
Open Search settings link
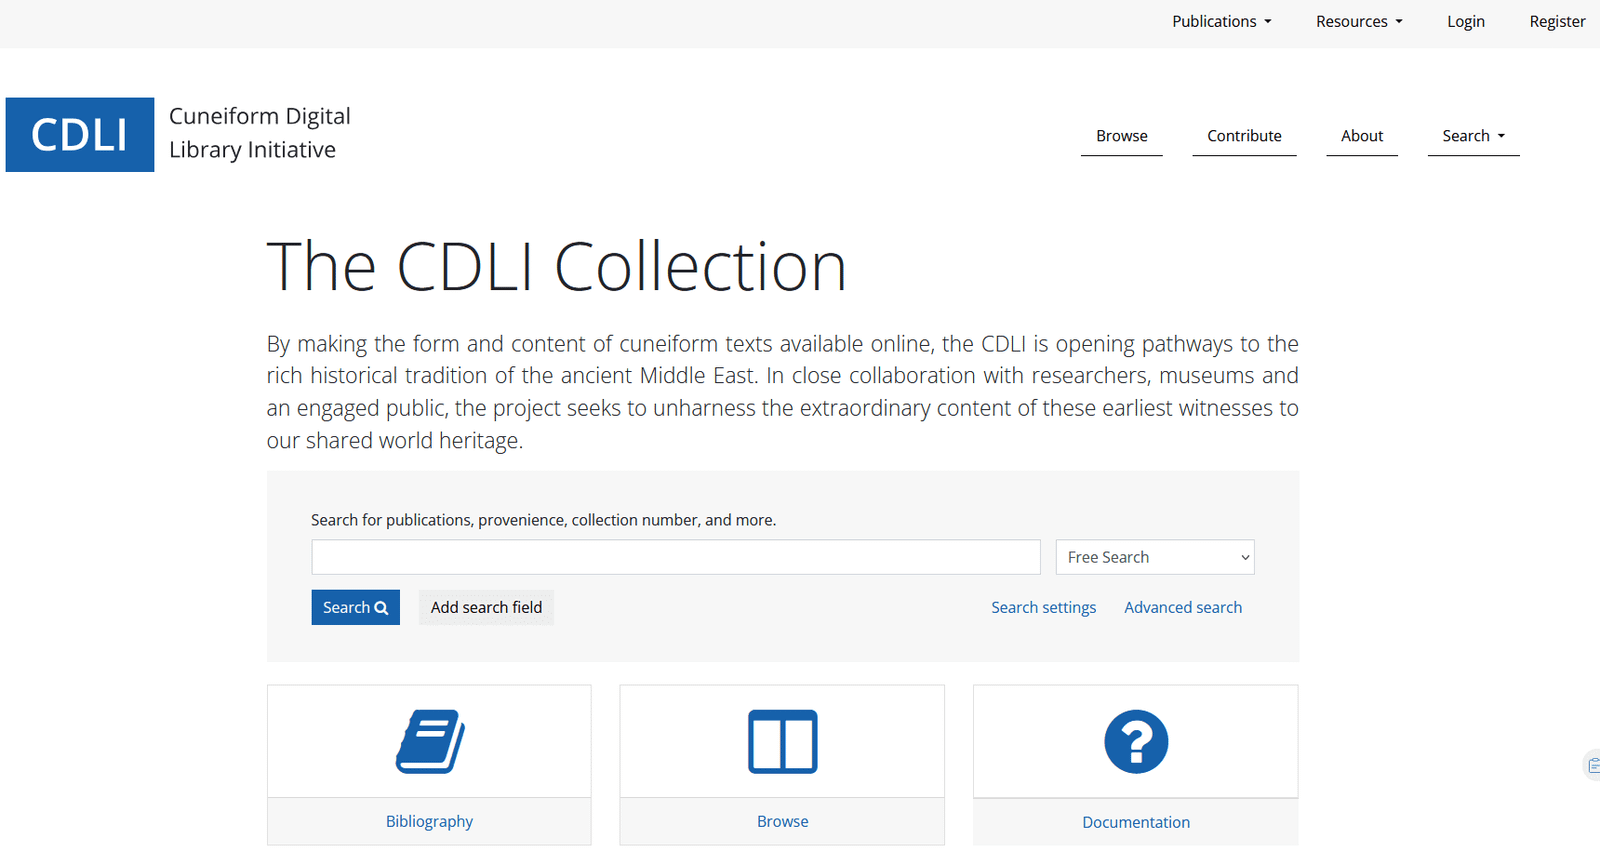point(1043,607)
